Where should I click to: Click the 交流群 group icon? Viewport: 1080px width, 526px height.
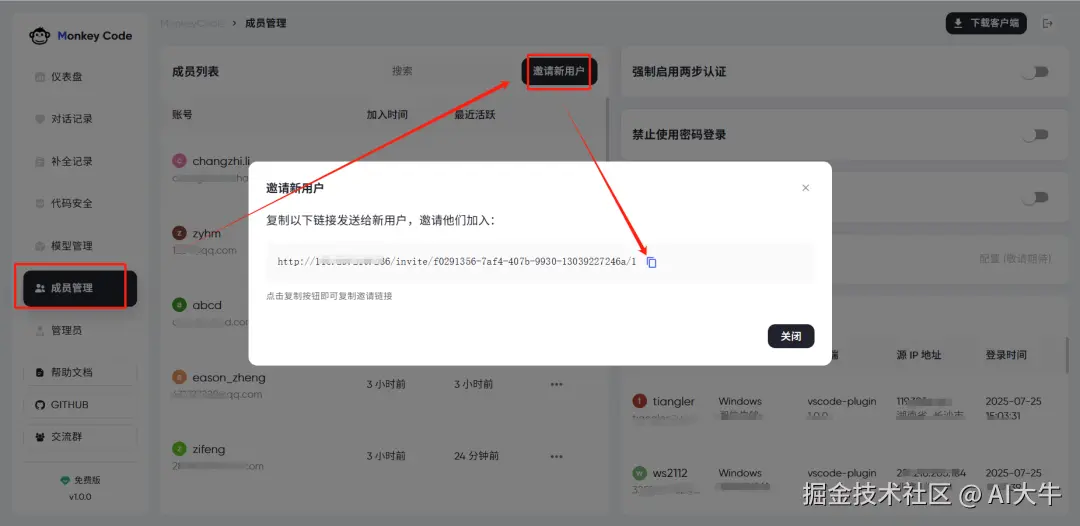pyautogui.click(x=39, y=436)
